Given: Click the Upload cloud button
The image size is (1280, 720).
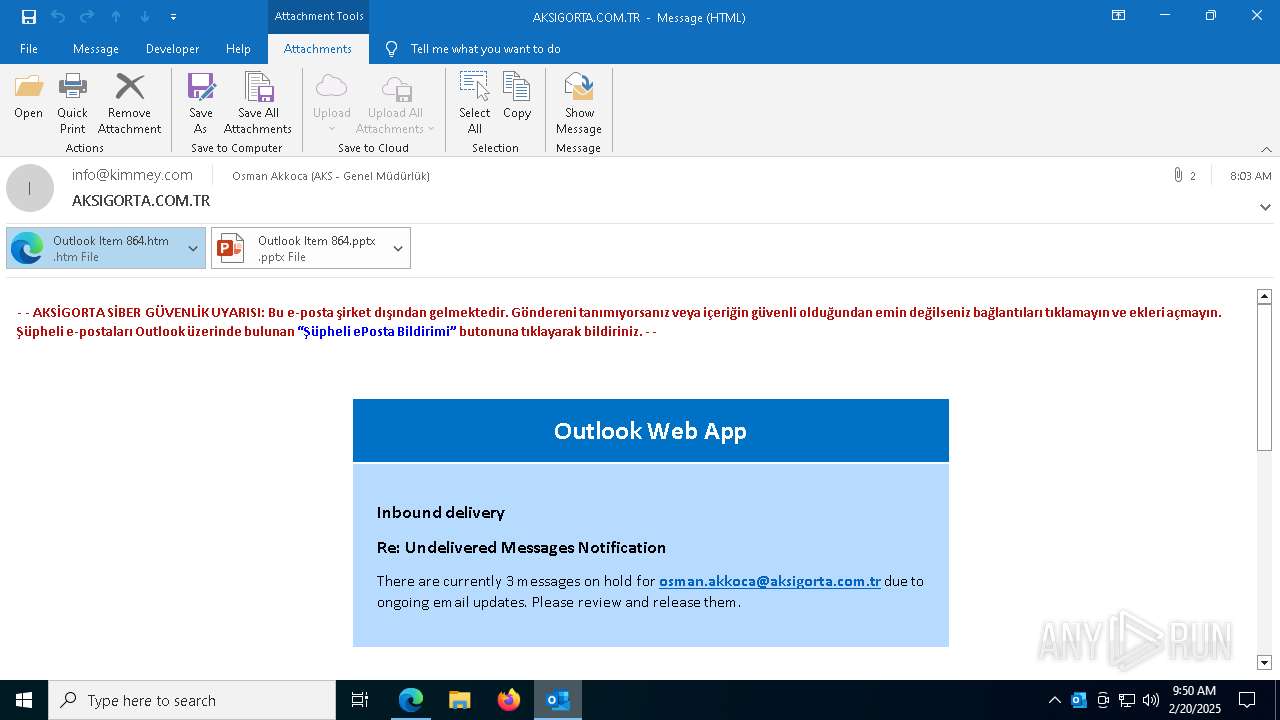Looking at the screenshot, I should point(331,104).
